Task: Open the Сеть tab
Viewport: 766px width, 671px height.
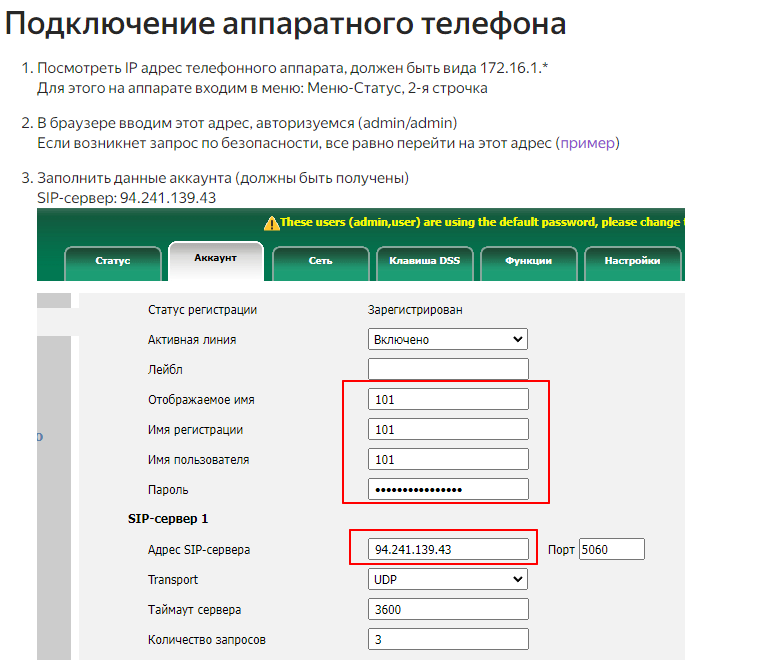Action: tap(320, 261)
